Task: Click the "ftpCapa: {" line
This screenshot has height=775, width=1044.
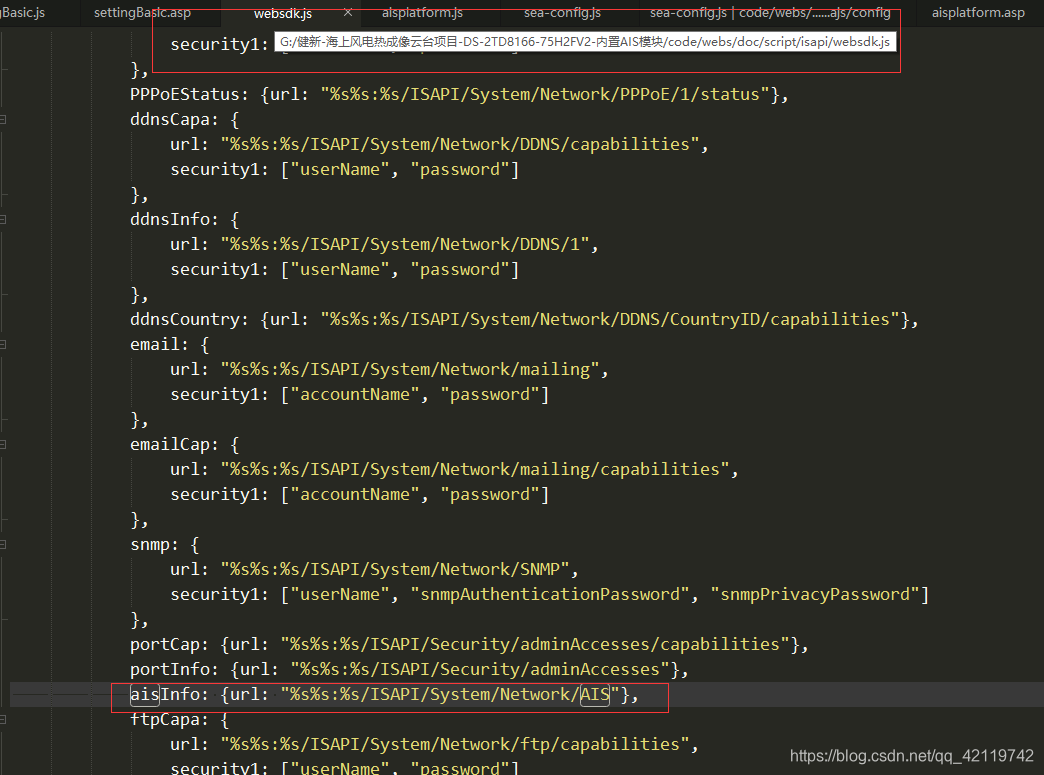Action: [x=179, y=720]
